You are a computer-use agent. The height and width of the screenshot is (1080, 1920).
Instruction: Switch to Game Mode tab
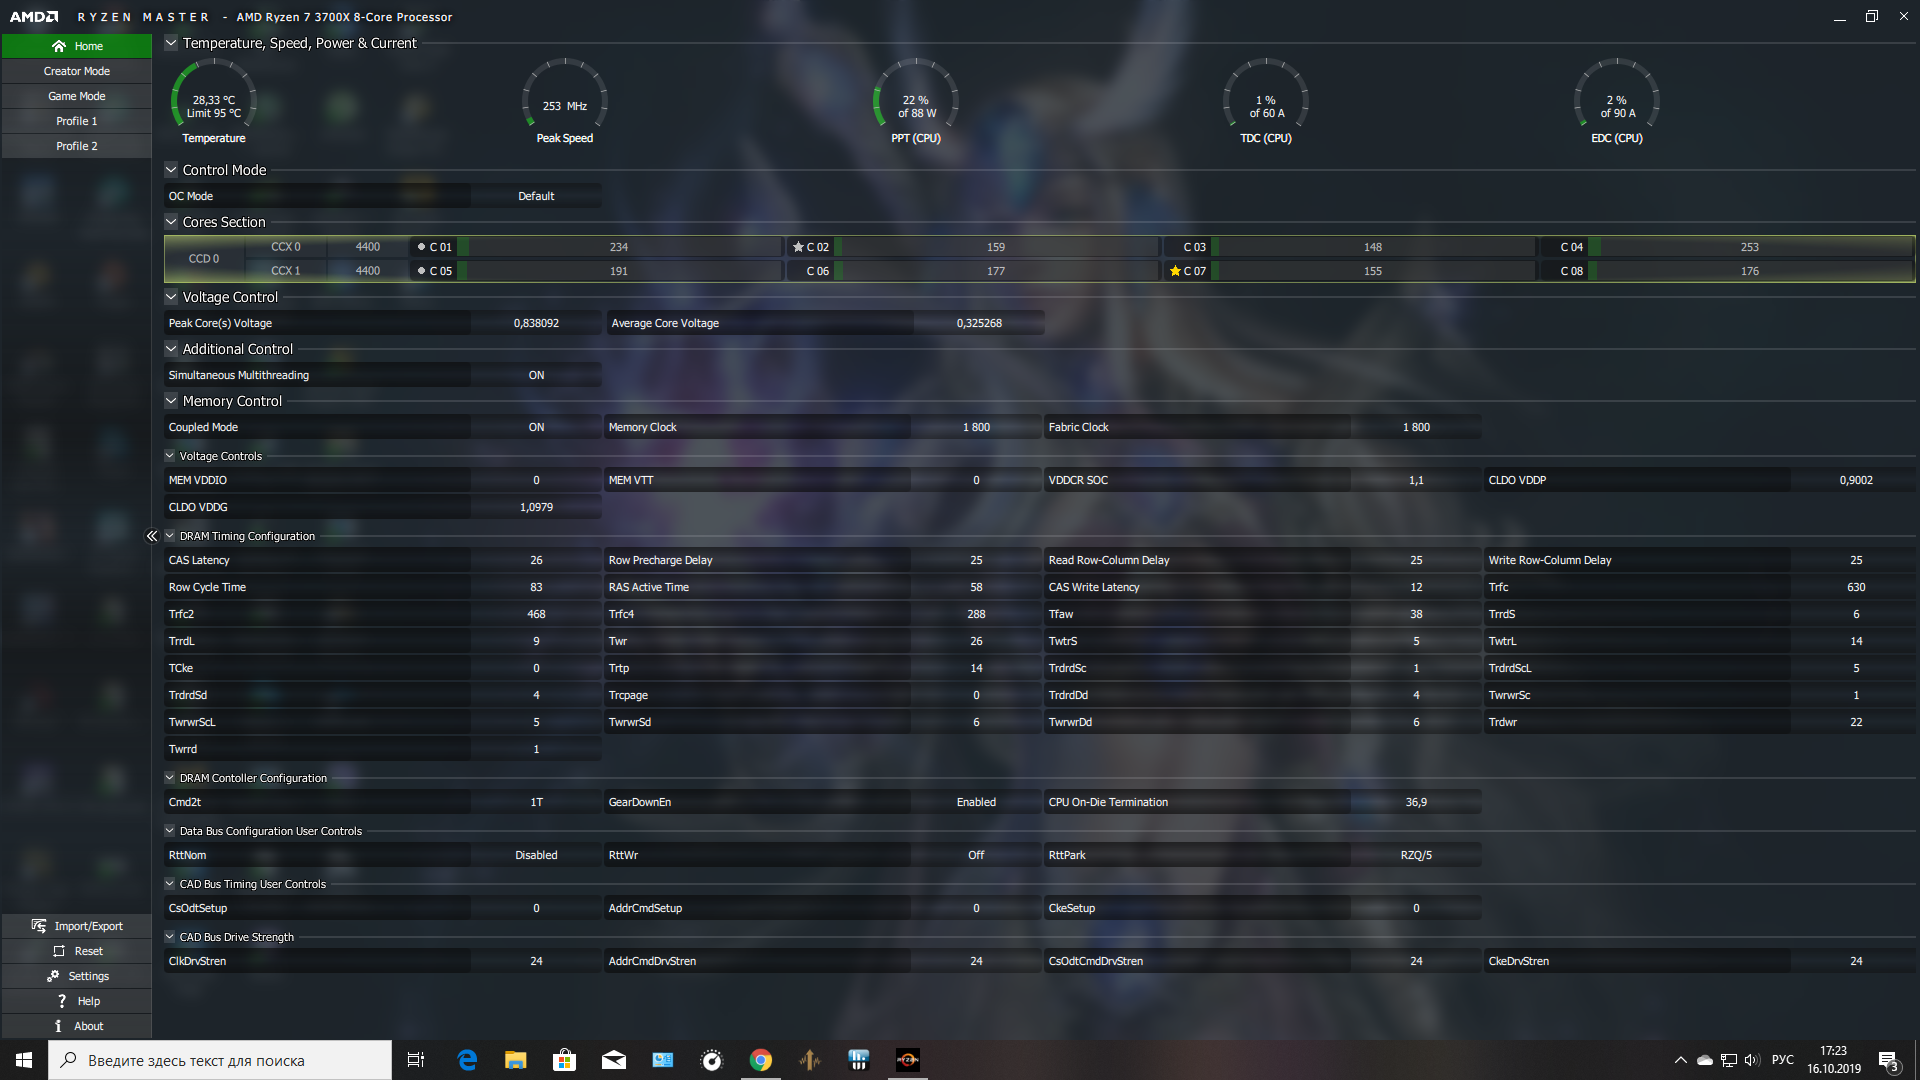tap(77, 96)
